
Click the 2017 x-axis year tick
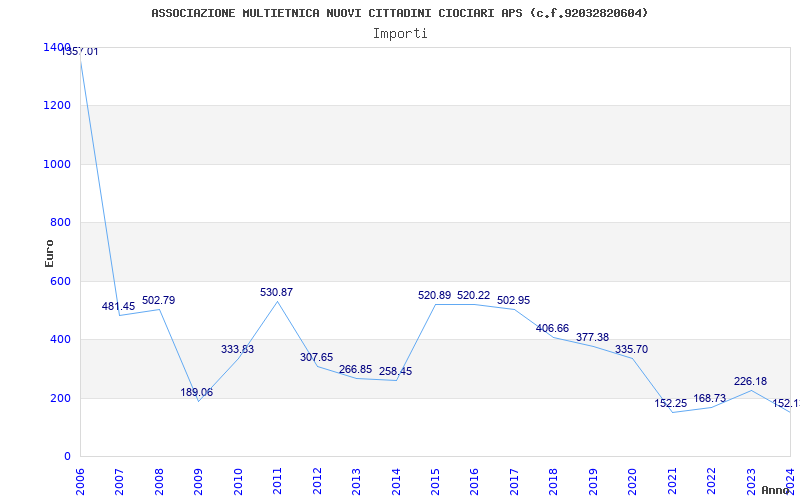(x=514, y=481)
